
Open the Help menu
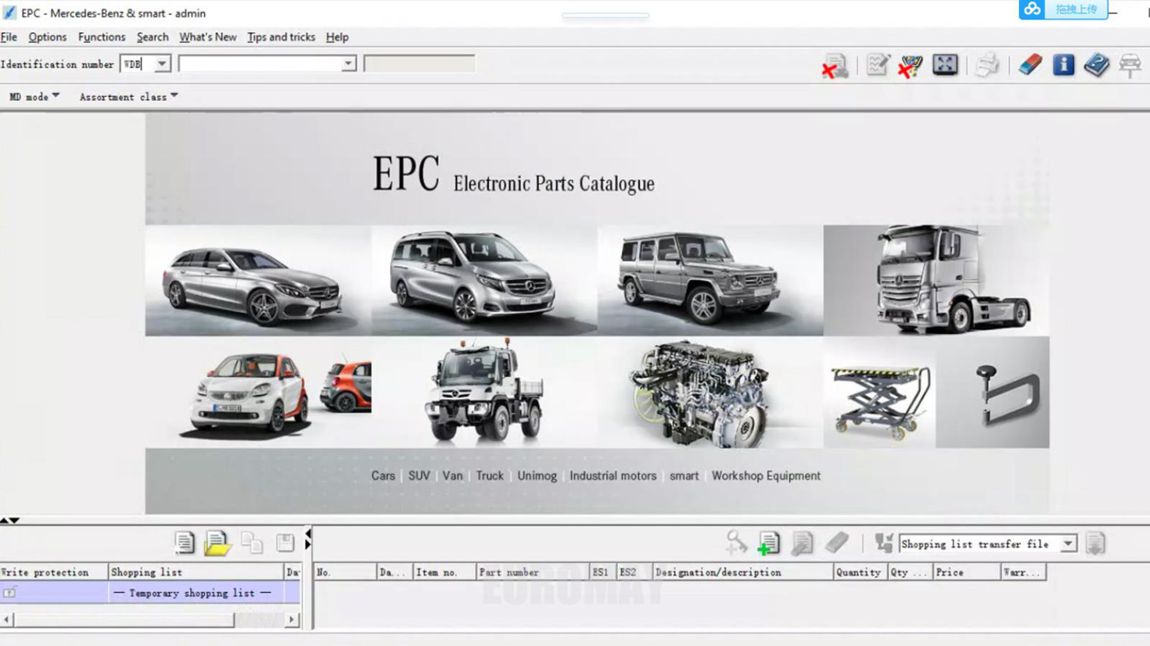(337, 37)
